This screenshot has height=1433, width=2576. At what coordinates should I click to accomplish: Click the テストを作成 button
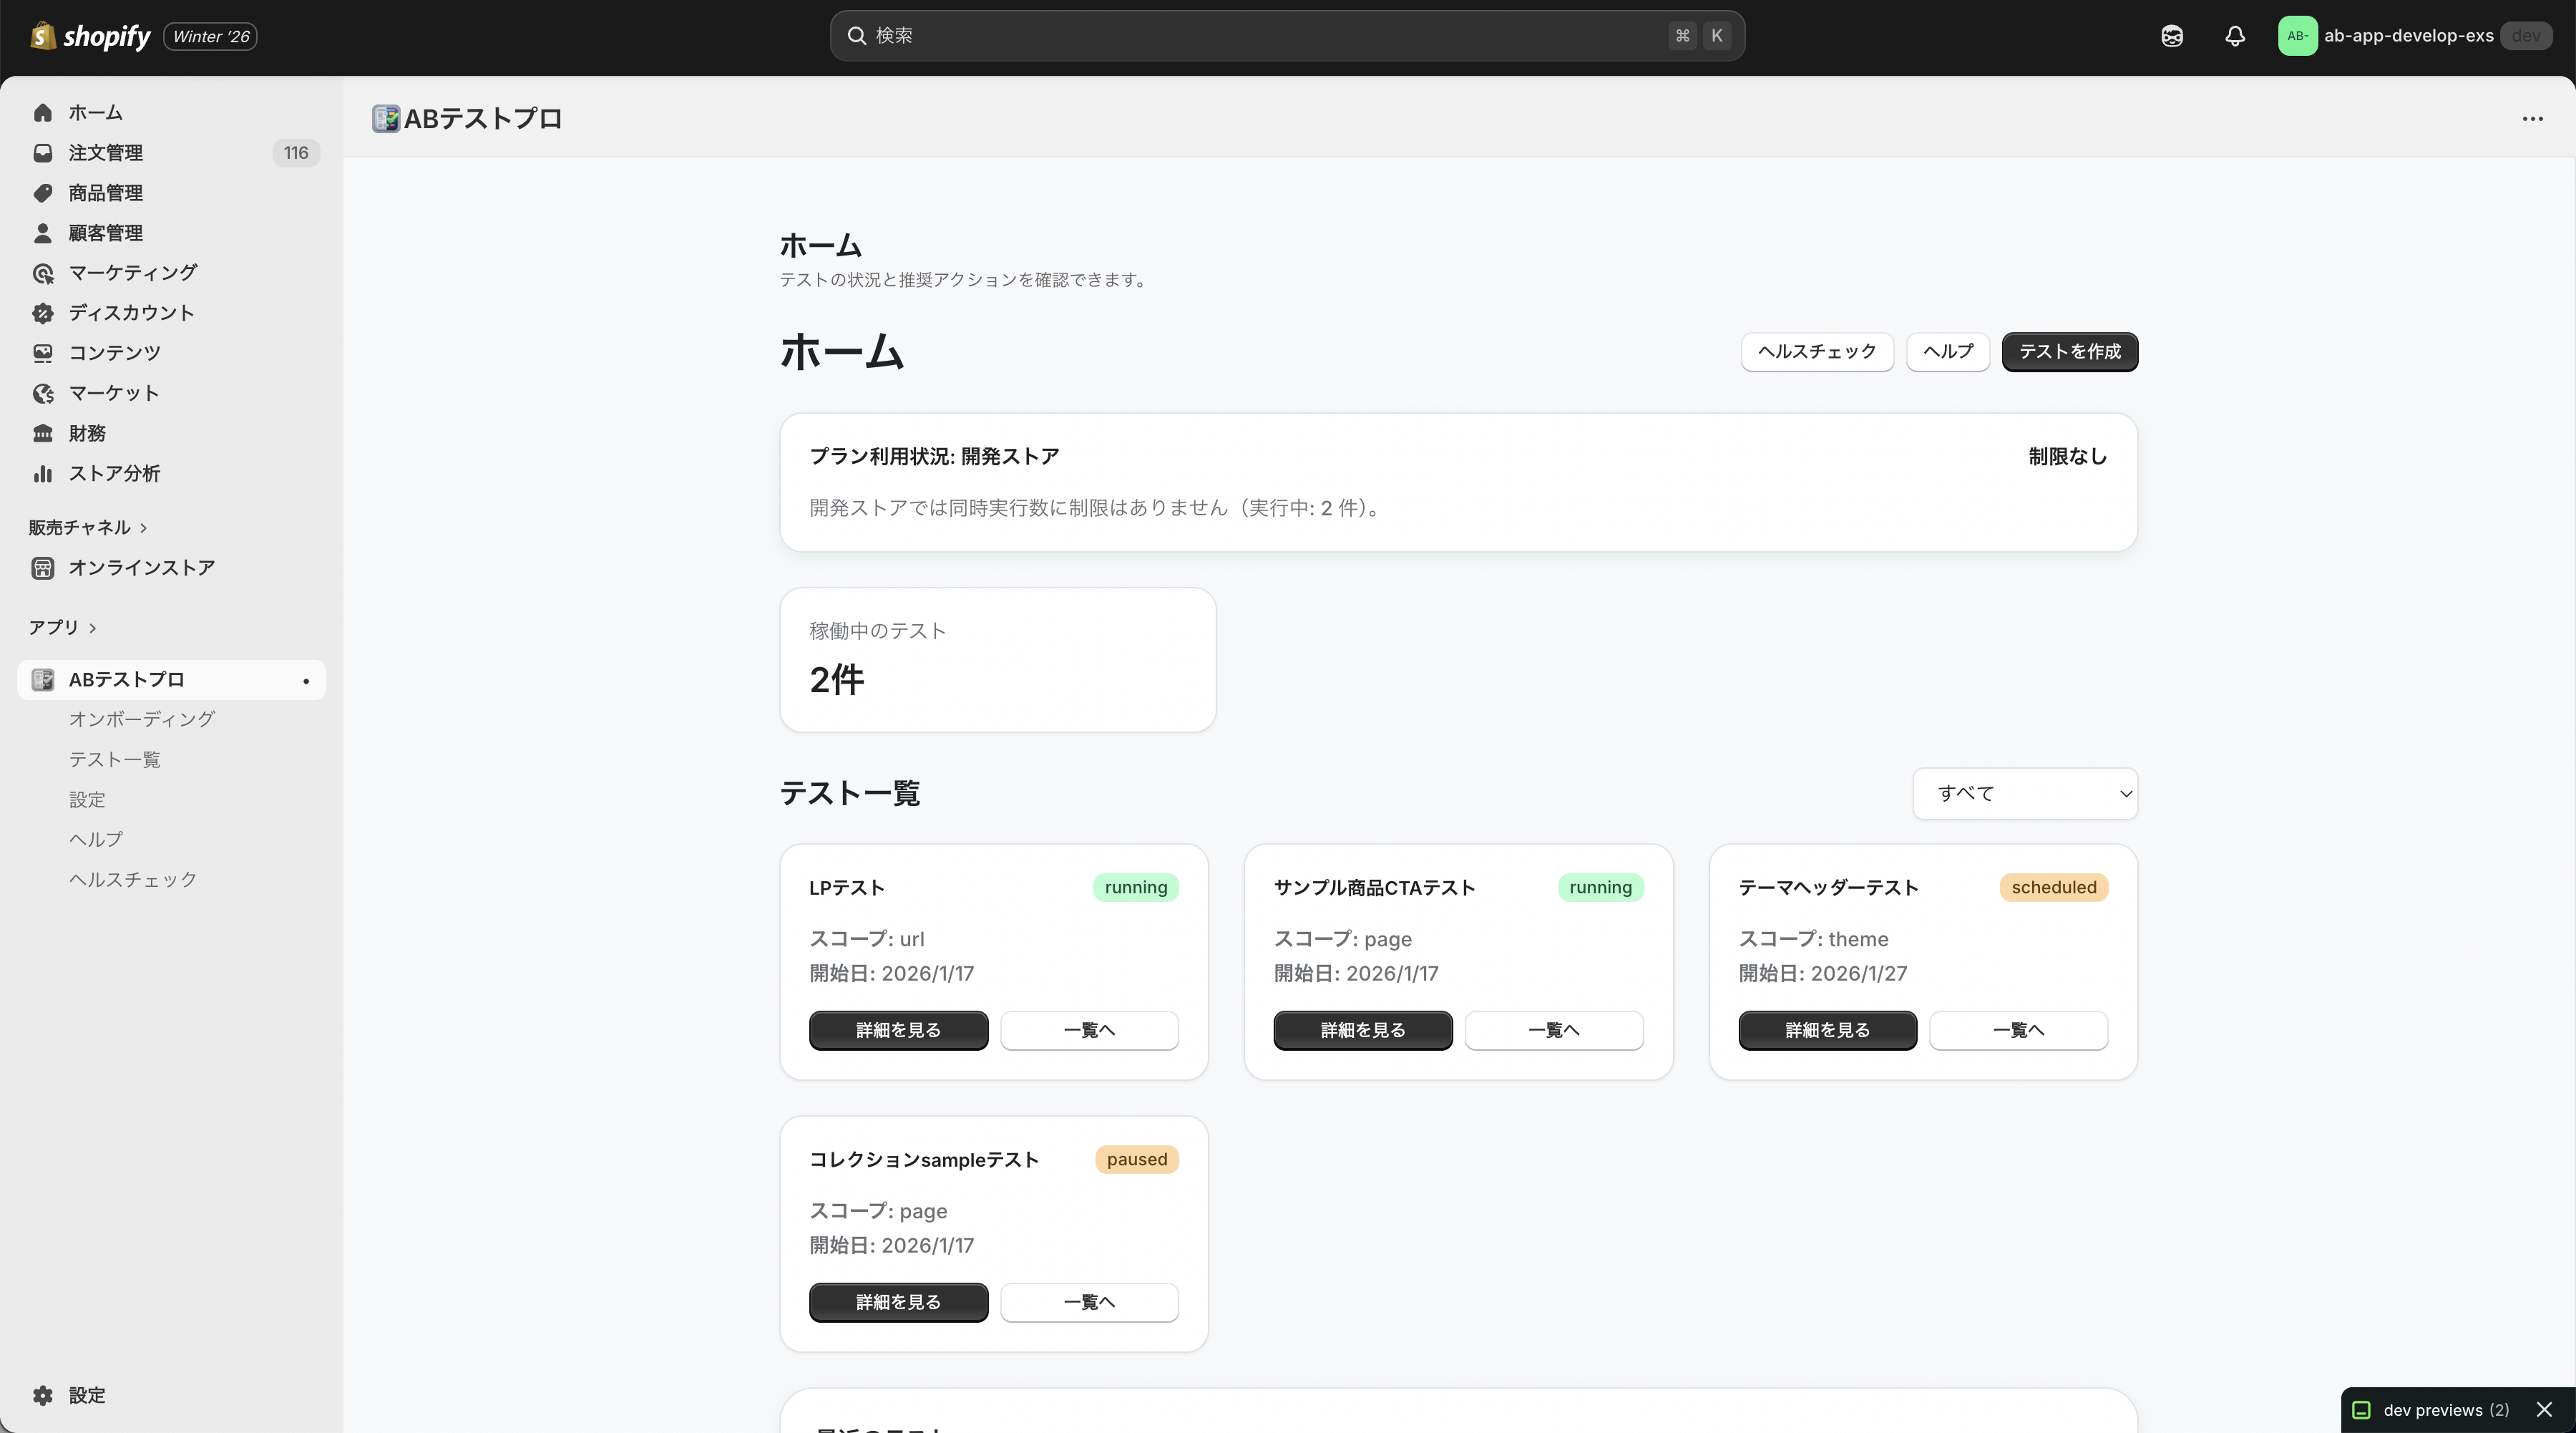2069,352
